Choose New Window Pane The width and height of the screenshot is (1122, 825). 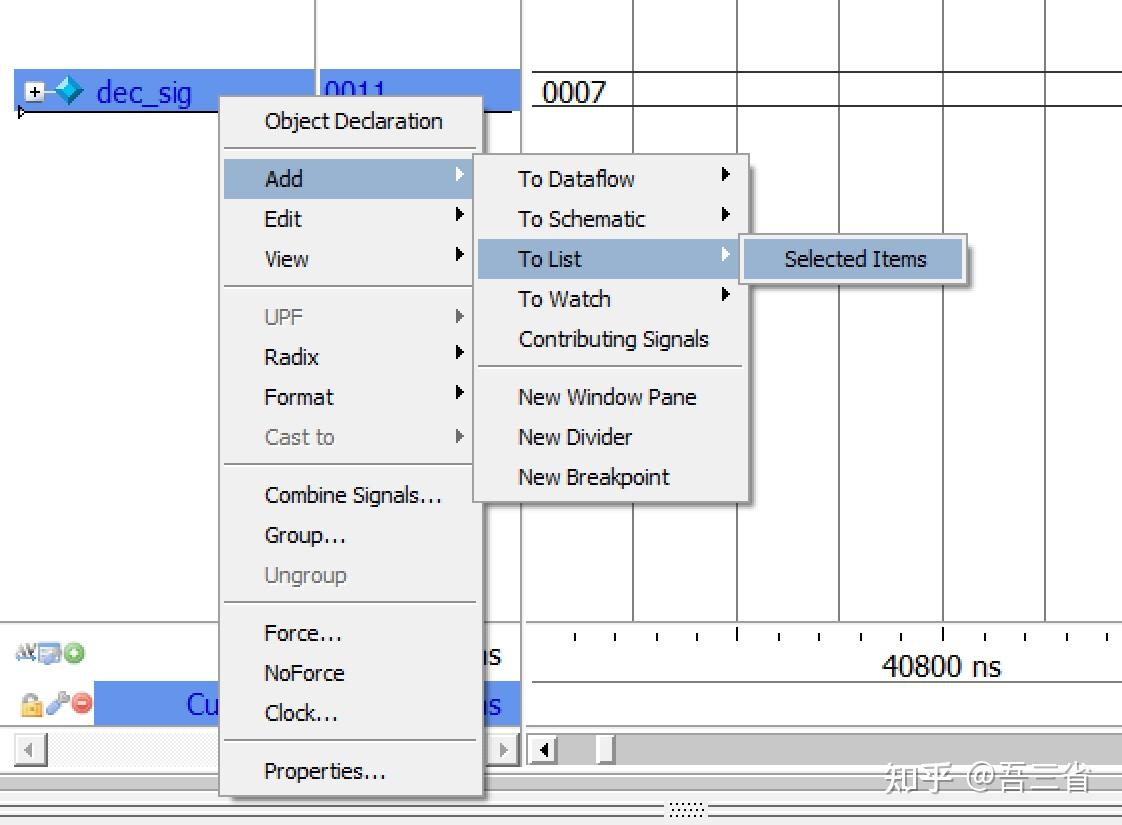click(x=610, y=397)
